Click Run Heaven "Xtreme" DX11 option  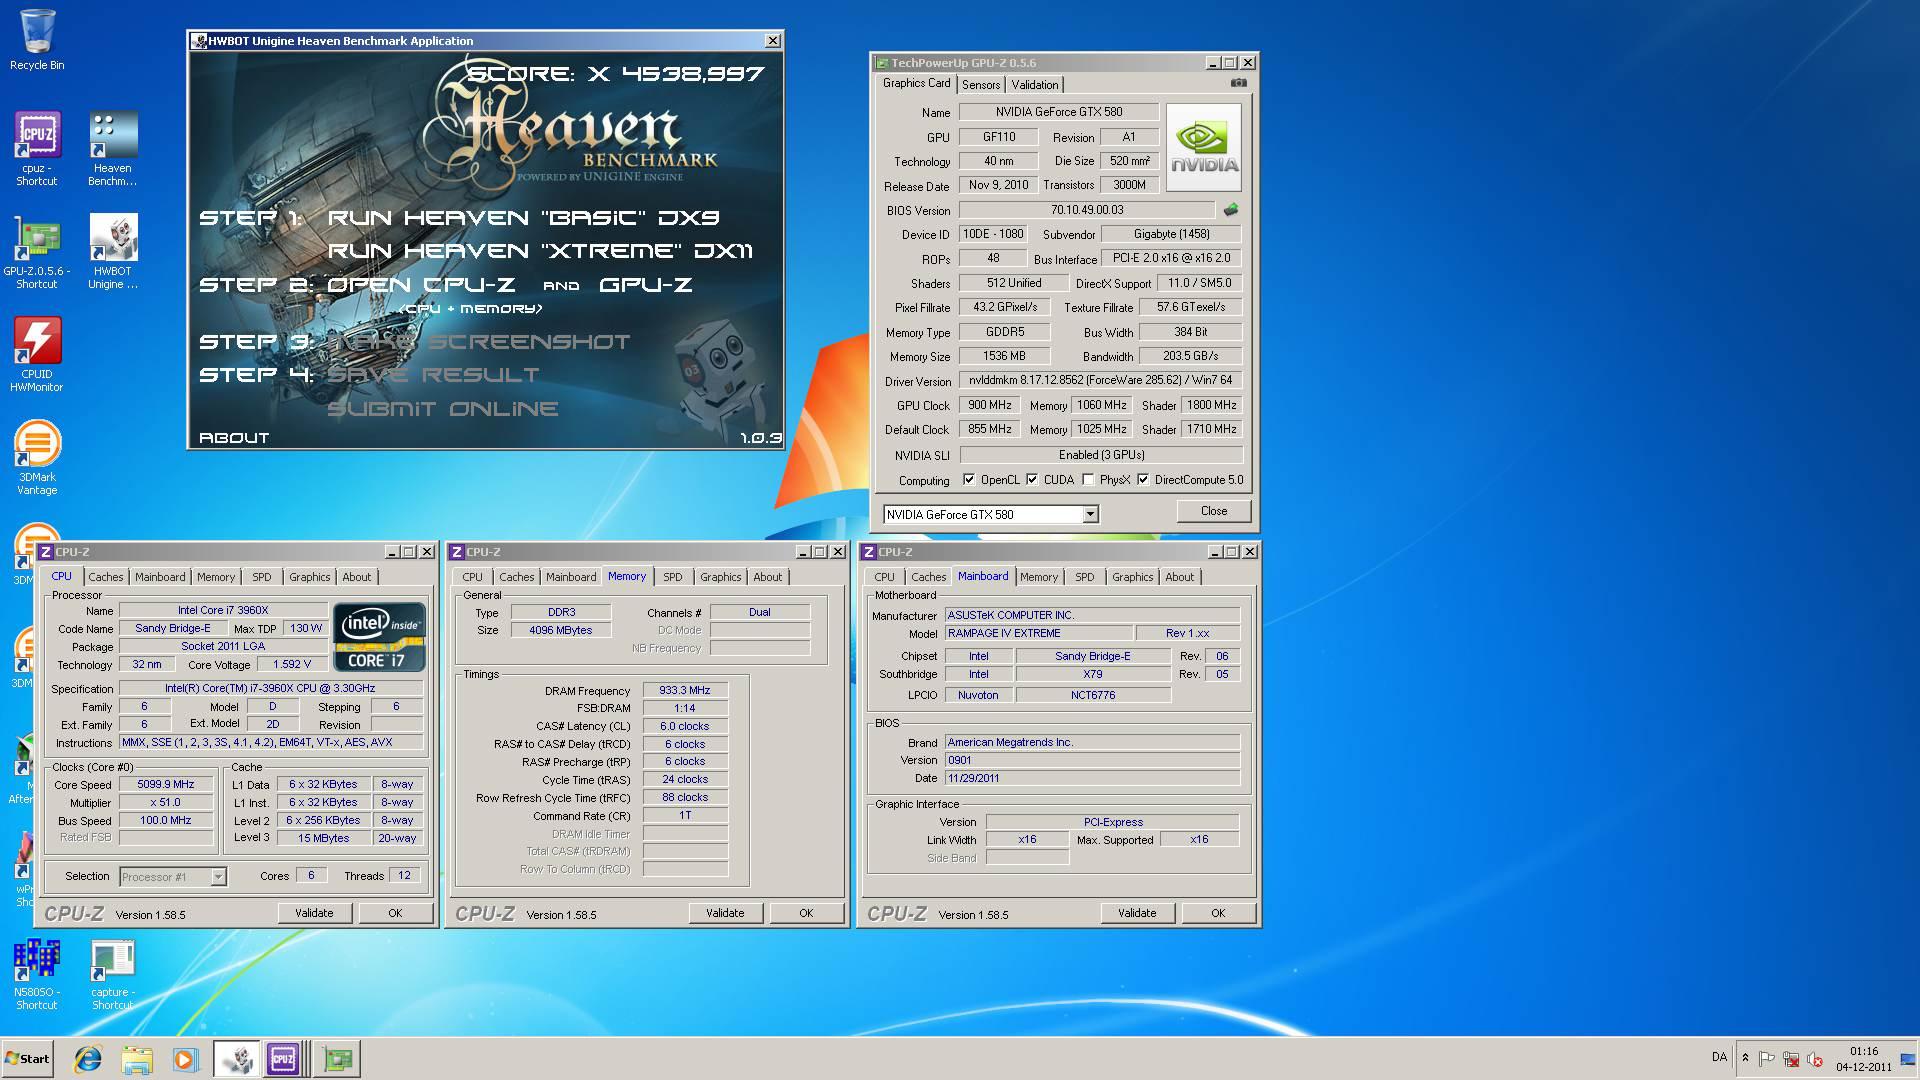click(540, 251)
